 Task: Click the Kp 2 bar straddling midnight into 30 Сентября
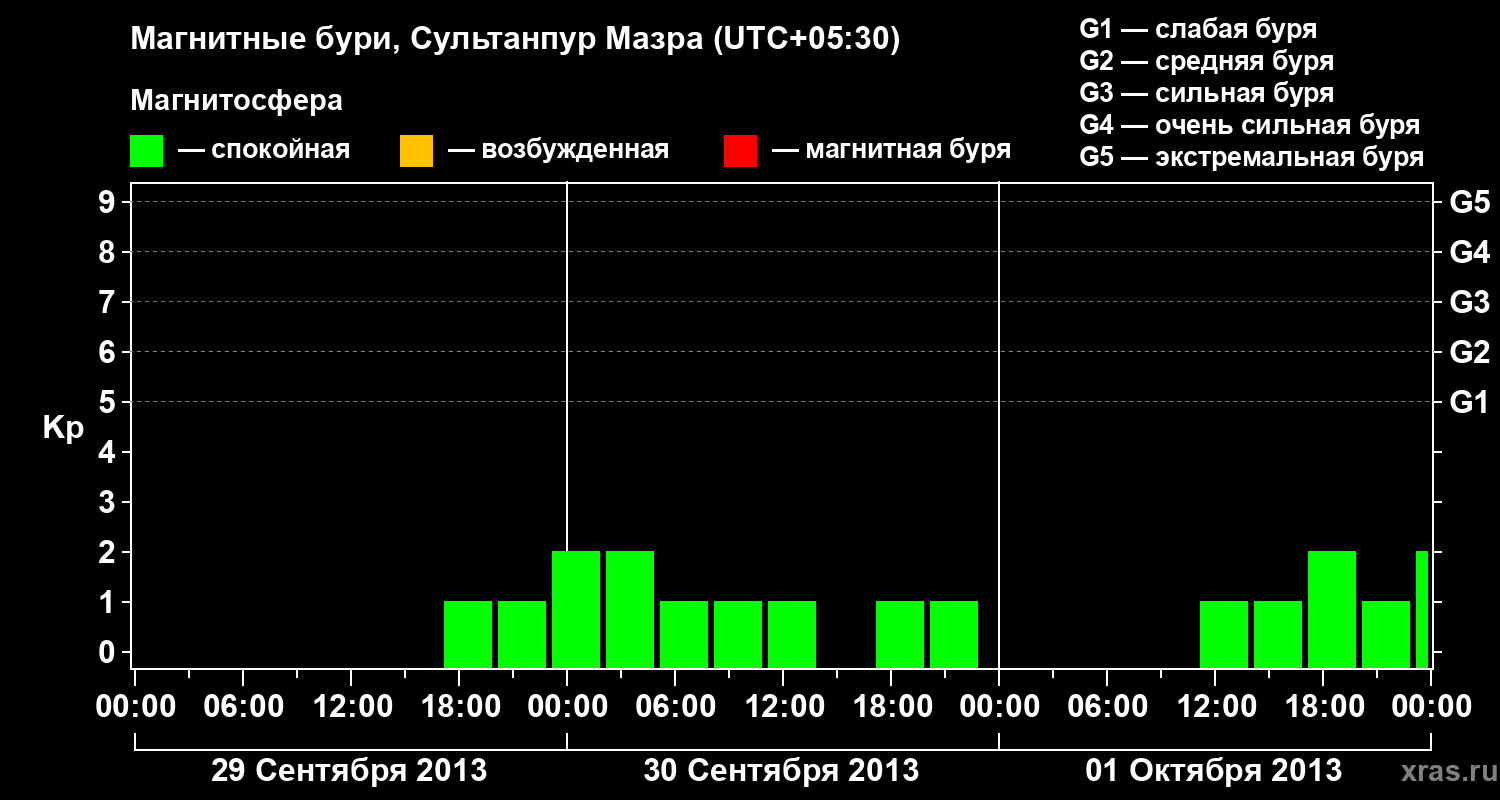(576, 609)
